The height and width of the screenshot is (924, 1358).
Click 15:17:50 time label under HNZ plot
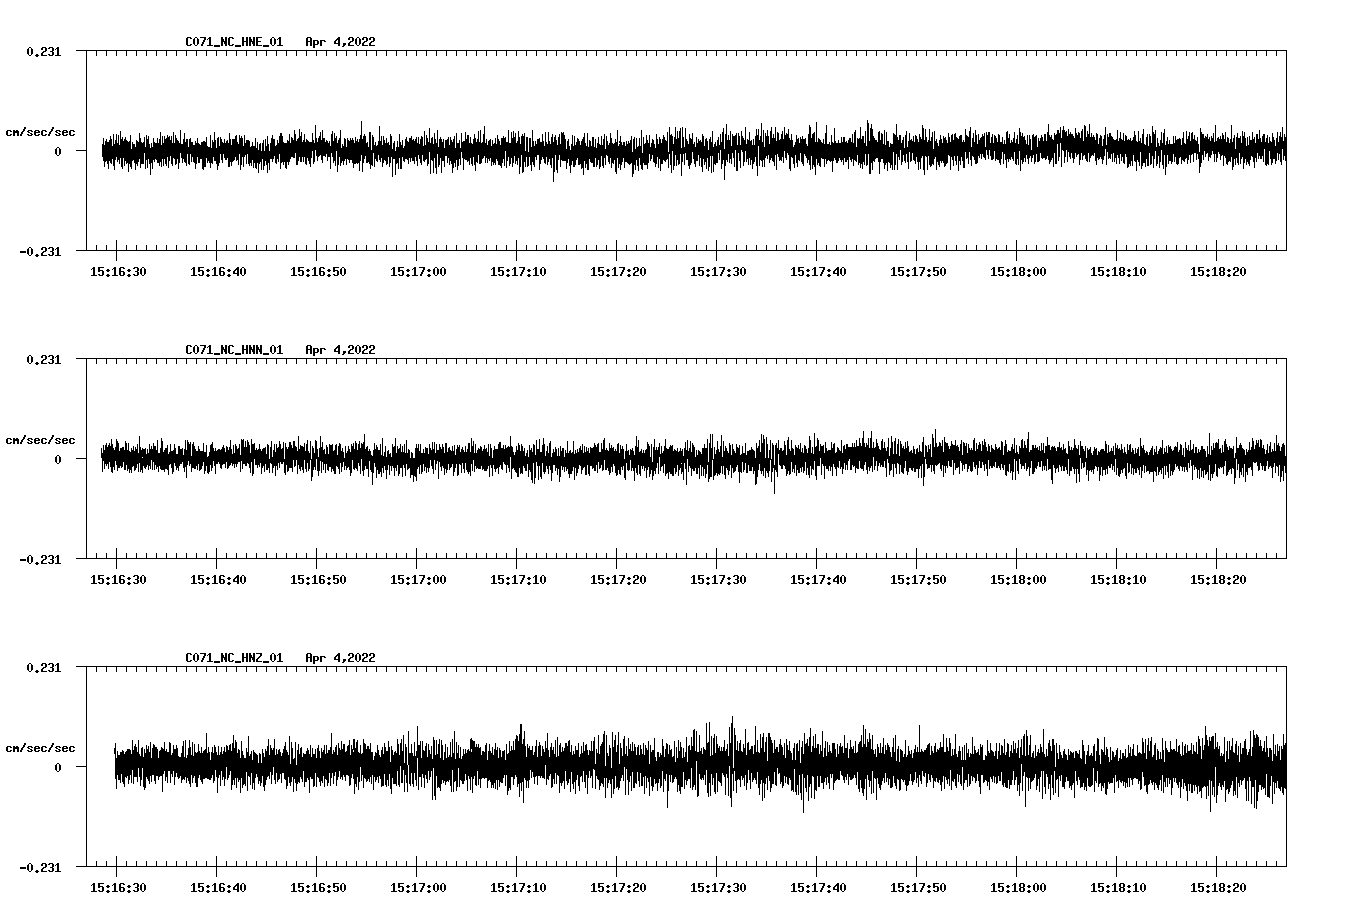tap(918, 888)
